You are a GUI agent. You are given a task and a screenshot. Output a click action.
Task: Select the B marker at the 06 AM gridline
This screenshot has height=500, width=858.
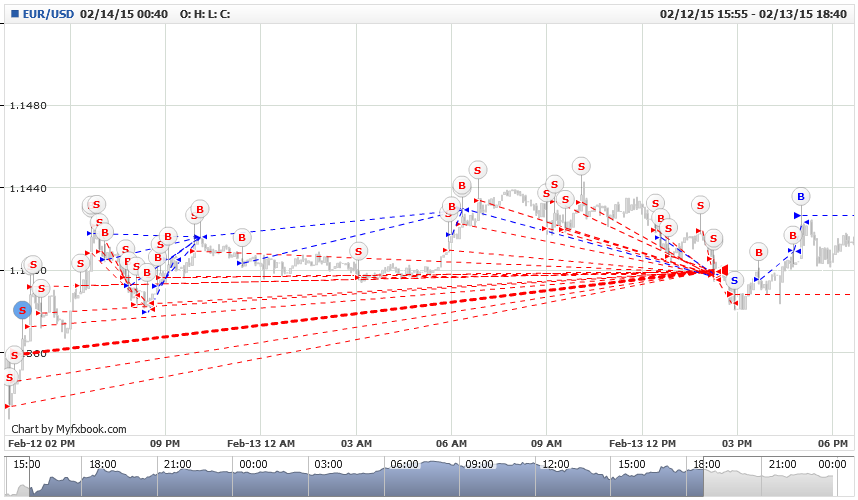(452, 207)
